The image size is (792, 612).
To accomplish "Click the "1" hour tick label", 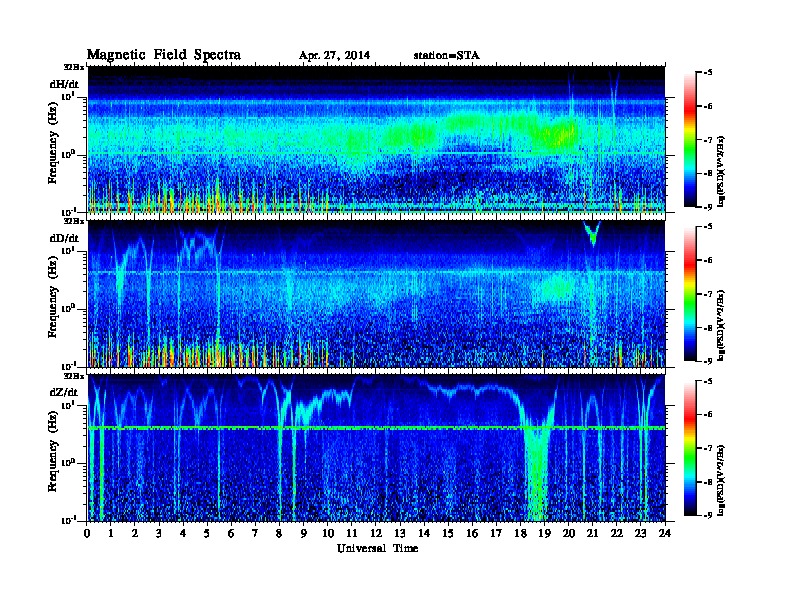I will [111, 533].
